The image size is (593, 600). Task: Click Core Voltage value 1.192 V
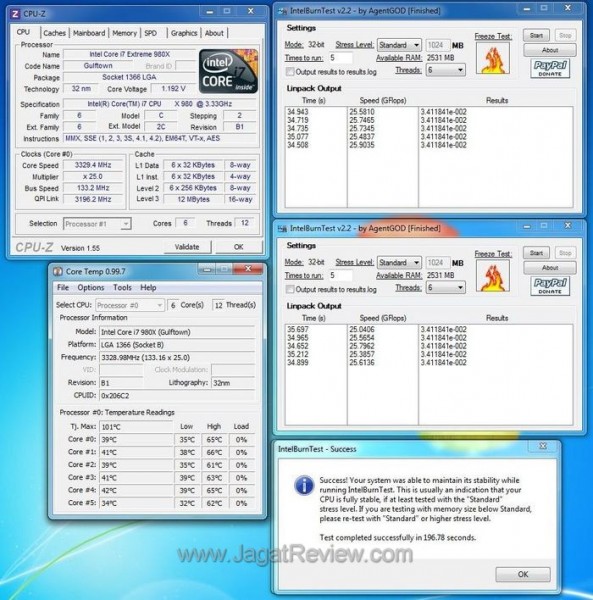[x=173, y=89]
